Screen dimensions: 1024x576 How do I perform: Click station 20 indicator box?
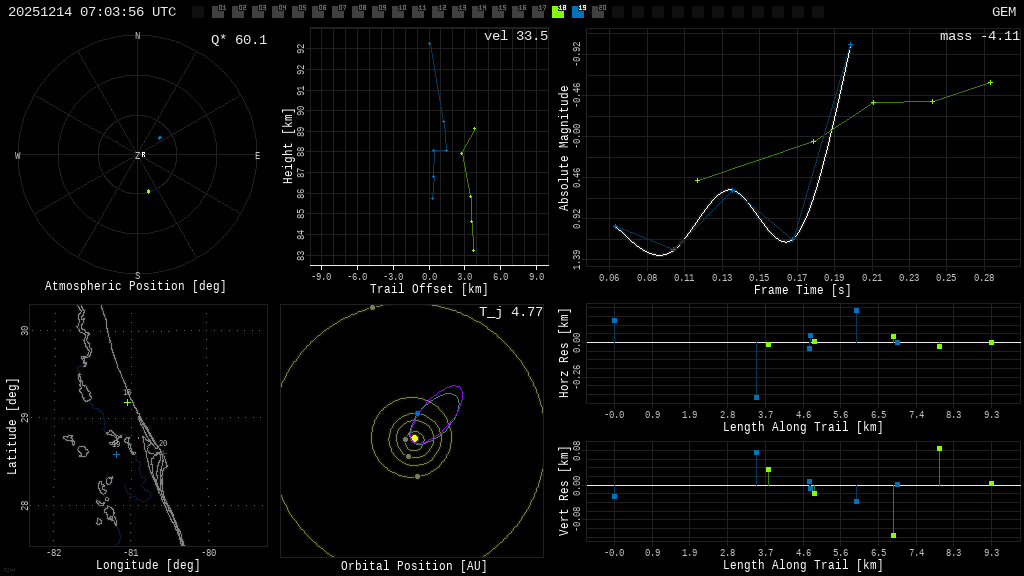[x=598, y=12]
